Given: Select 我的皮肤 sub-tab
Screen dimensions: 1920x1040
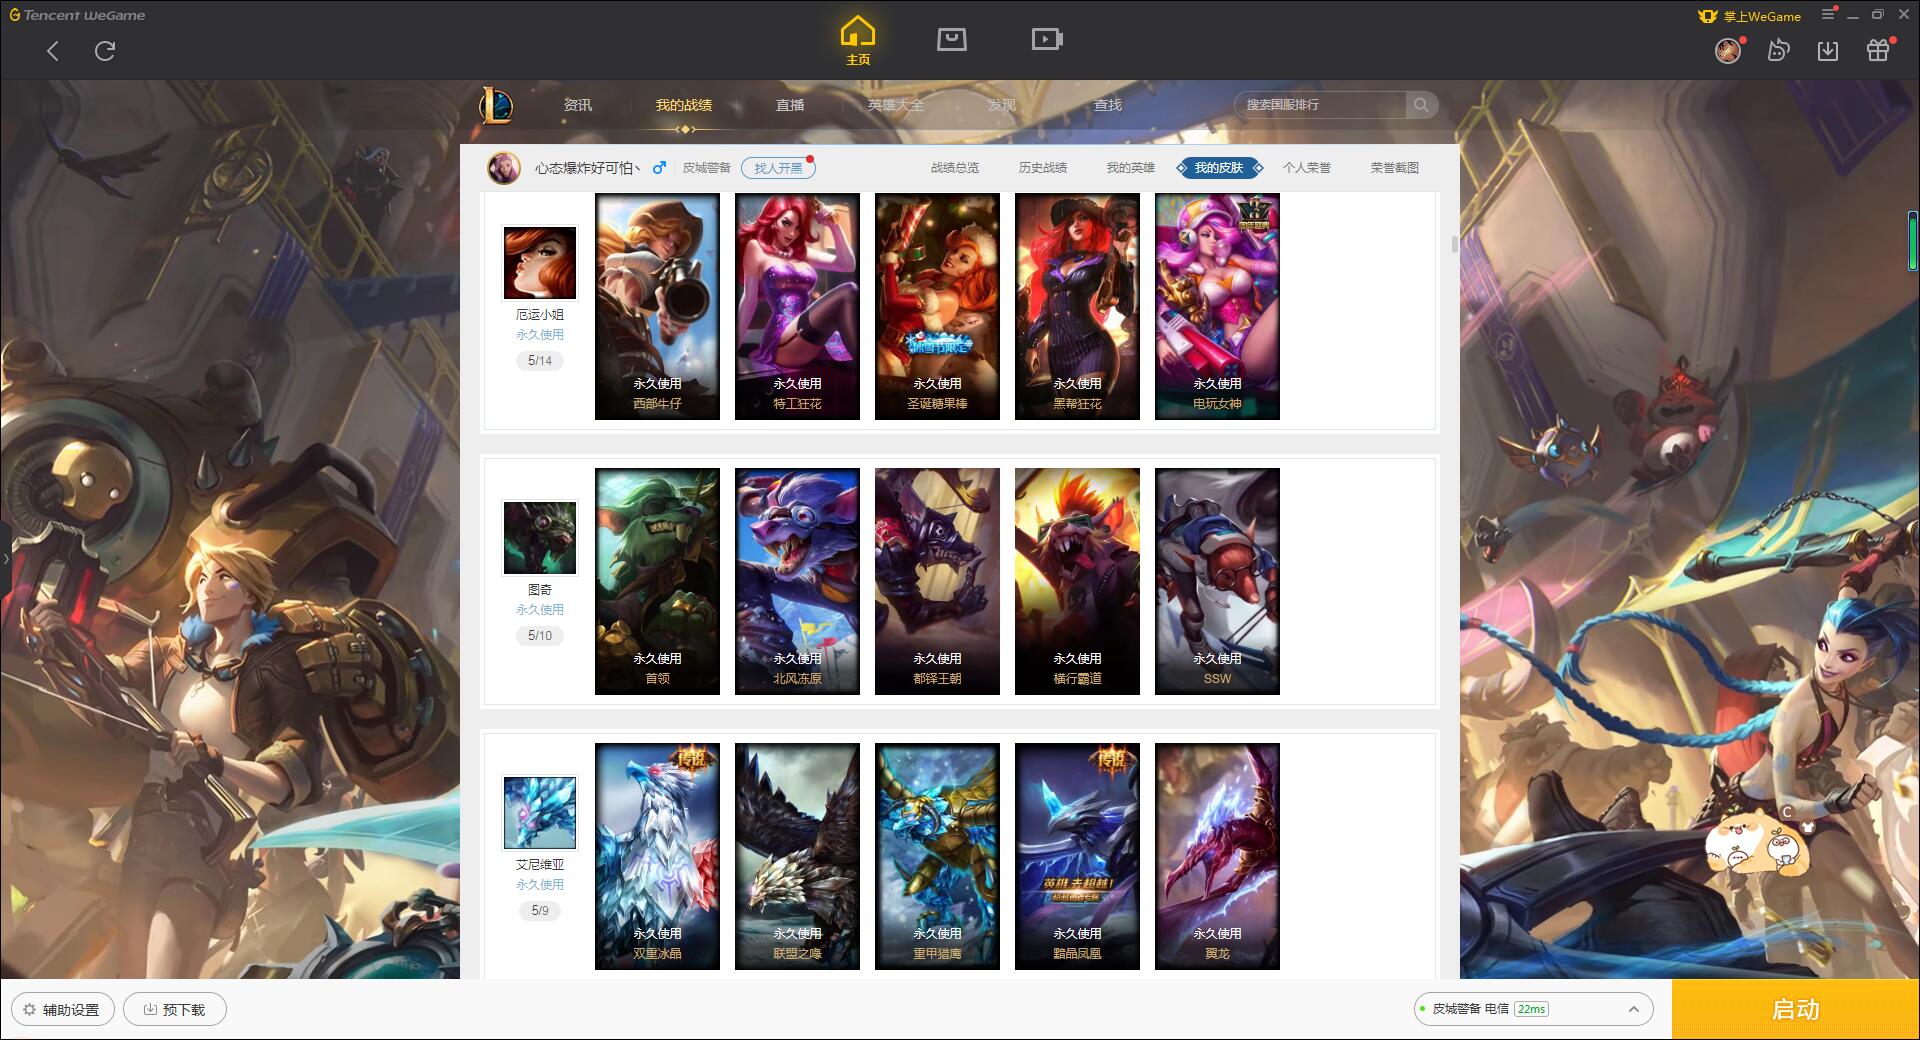Looking at the screenshot, I should tap(1219, 168).
